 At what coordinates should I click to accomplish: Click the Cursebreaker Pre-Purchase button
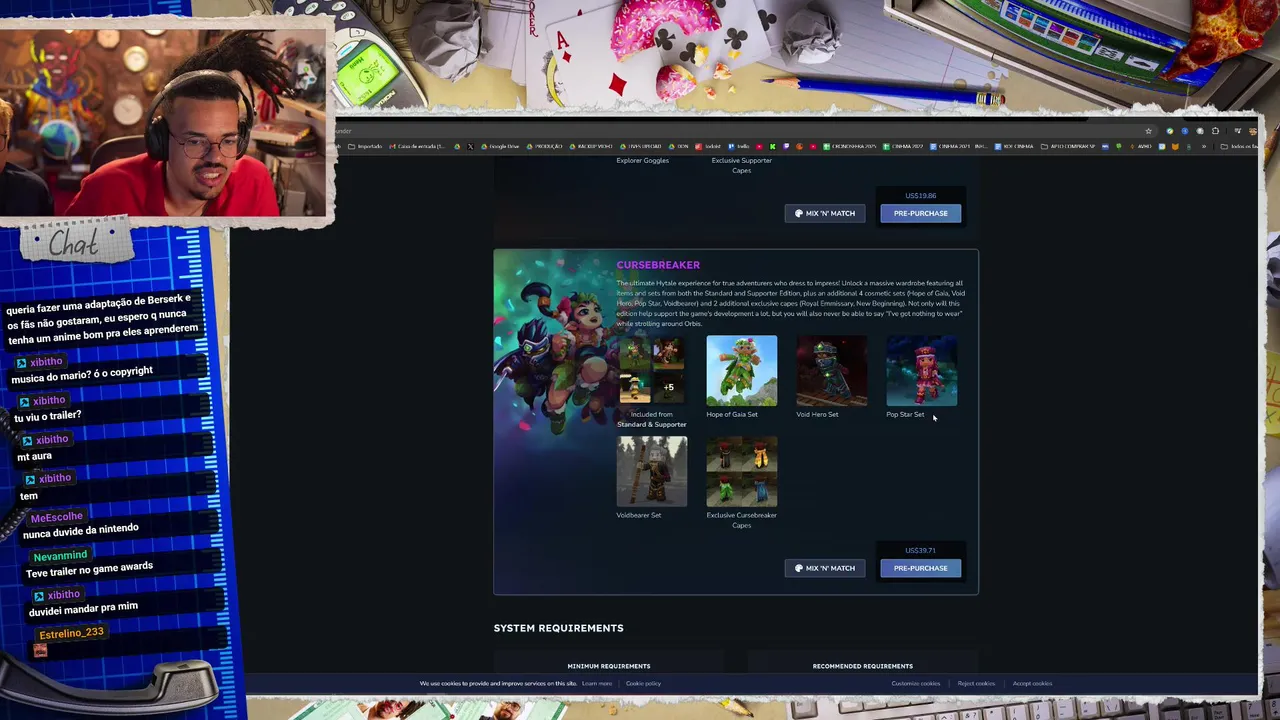920,568
